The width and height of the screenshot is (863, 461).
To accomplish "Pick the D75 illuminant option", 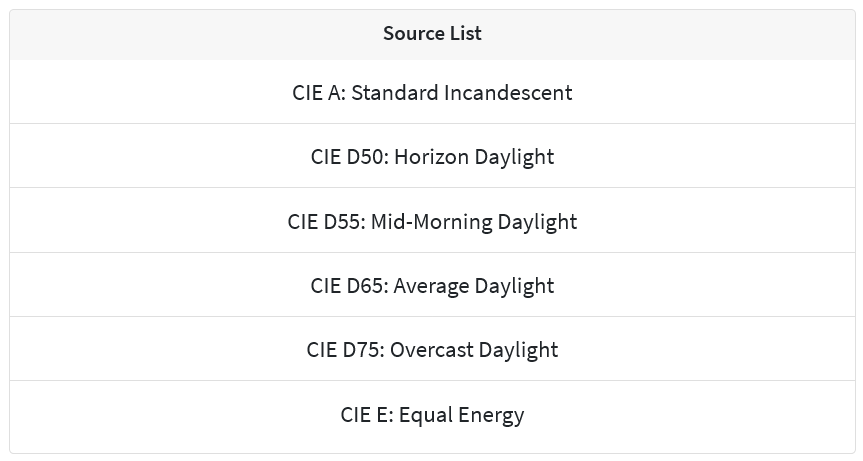I will coord(432,350).
